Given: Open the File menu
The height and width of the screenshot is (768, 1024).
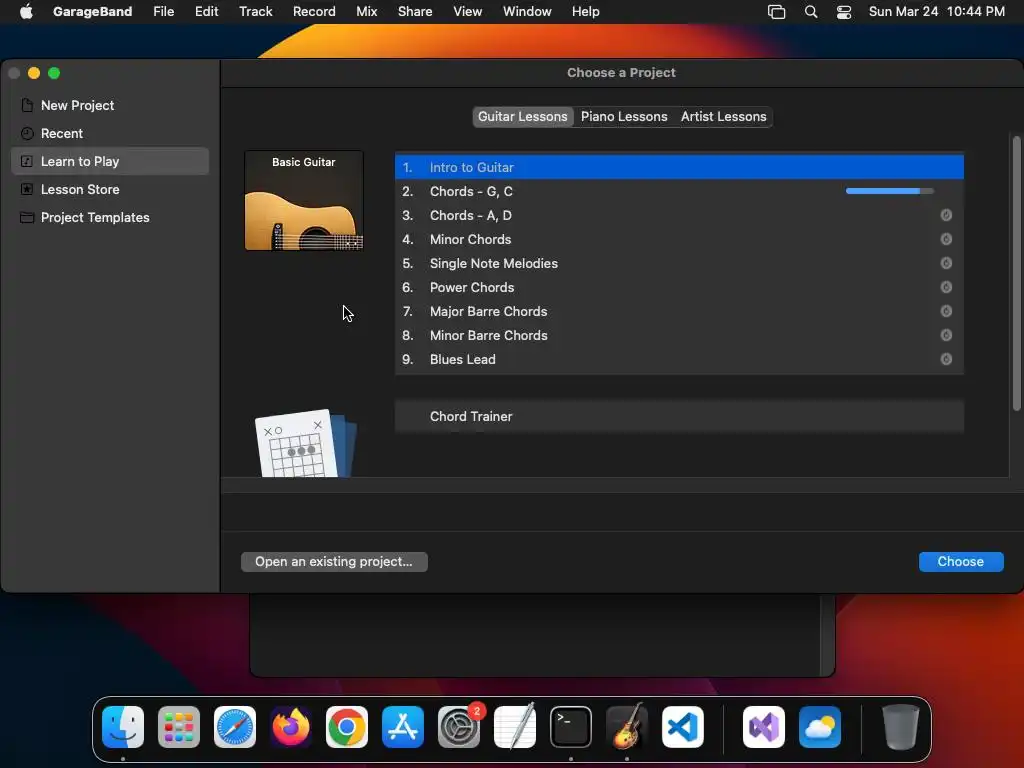Looking at the screenshot, I should tap(163, 12).
